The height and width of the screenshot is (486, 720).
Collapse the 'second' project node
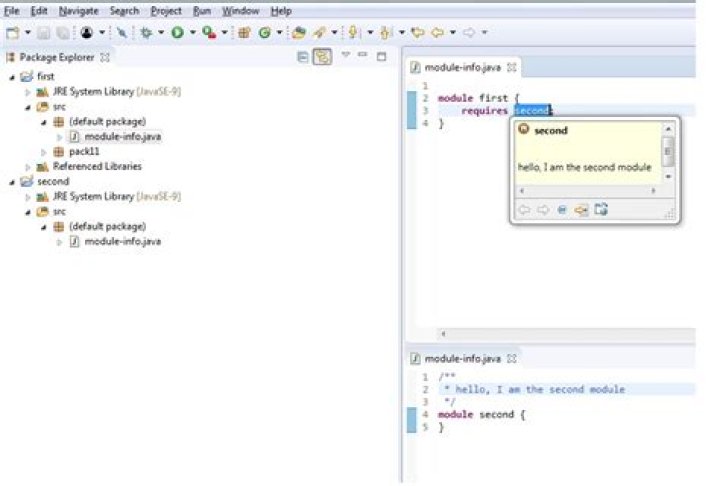point(12,182)
